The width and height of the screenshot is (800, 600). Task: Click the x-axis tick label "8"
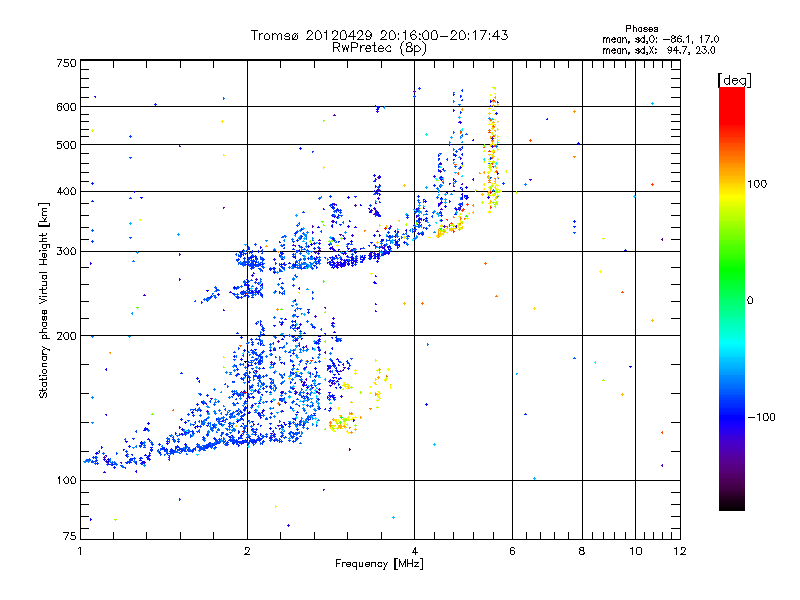[582, 551]
